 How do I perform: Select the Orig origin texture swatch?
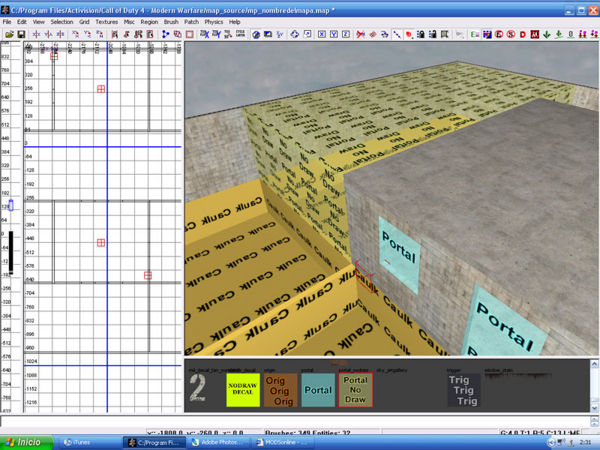click(280, 390)
